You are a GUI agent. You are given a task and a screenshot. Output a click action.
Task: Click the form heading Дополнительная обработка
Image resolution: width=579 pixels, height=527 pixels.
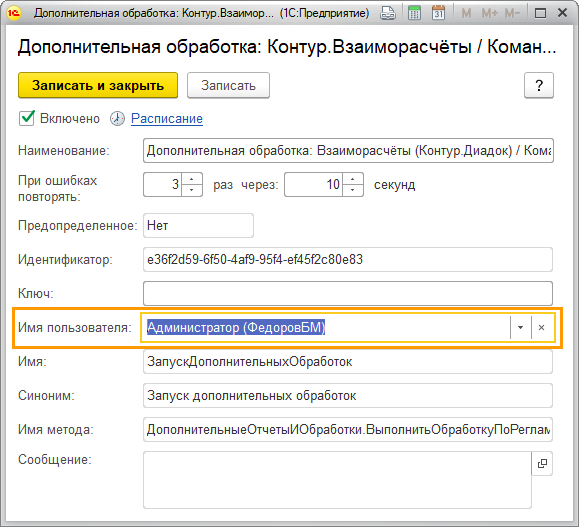(x=287, y=47)
